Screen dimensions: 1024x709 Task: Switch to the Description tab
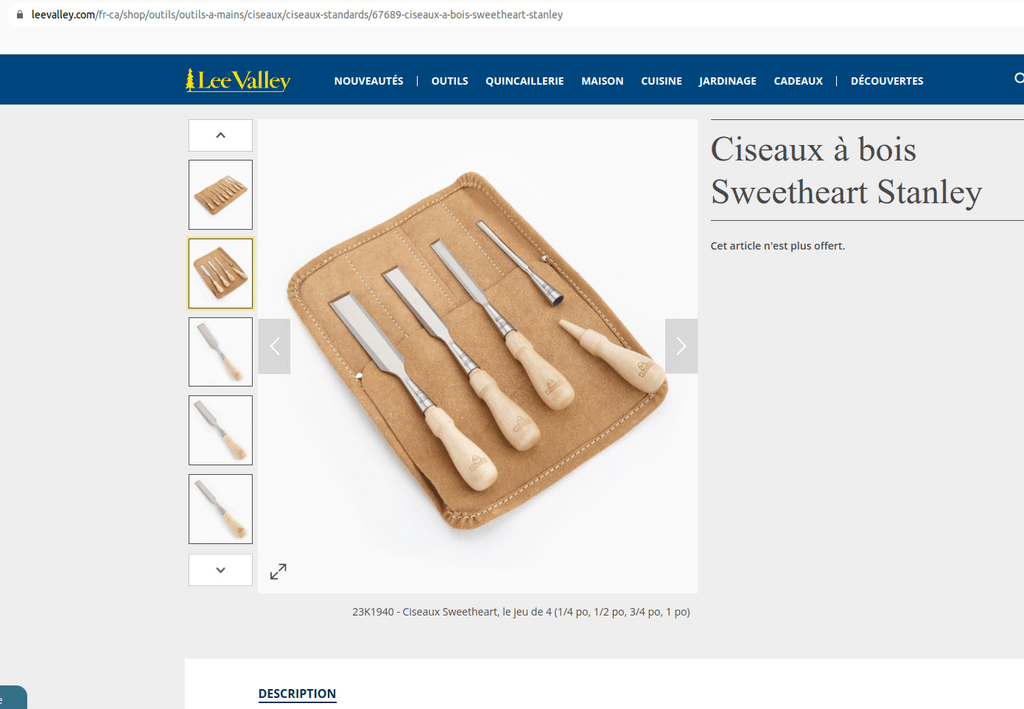[297, 694]
